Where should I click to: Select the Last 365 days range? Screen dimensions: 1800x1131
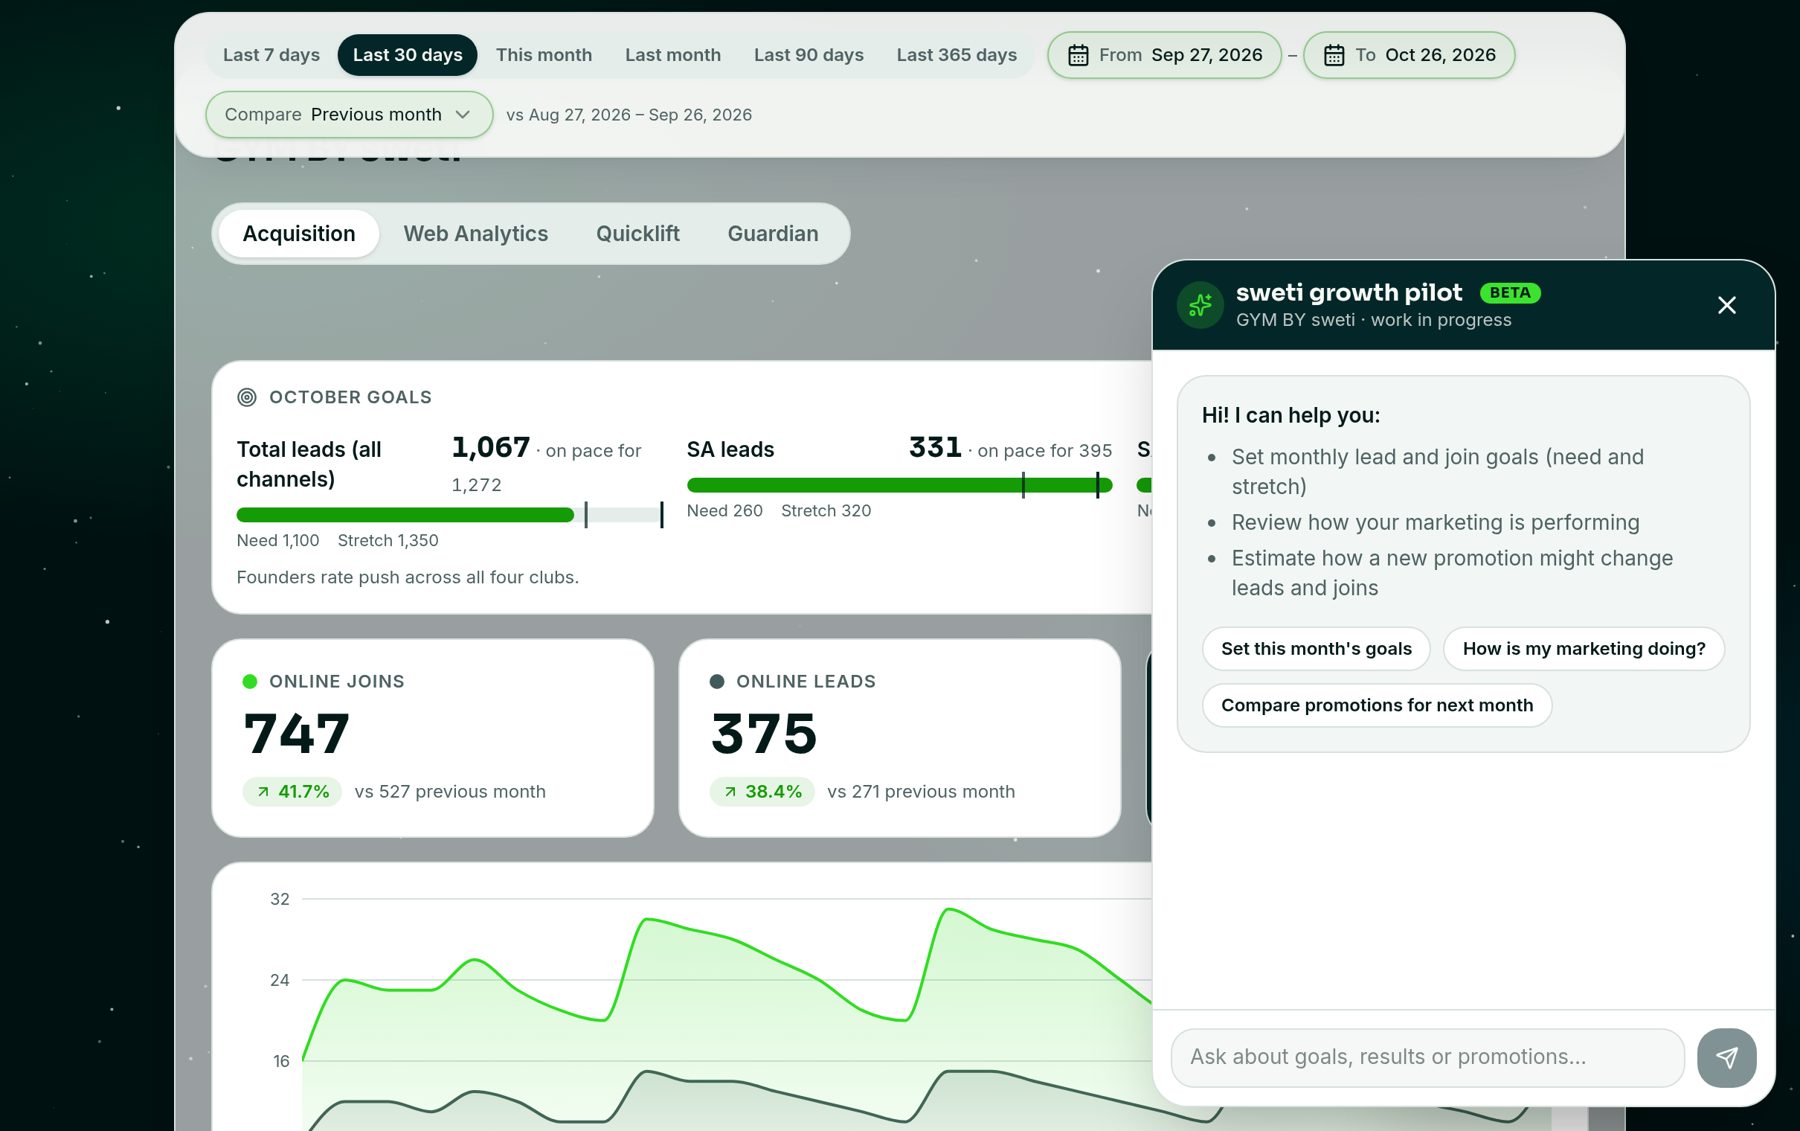957,55
